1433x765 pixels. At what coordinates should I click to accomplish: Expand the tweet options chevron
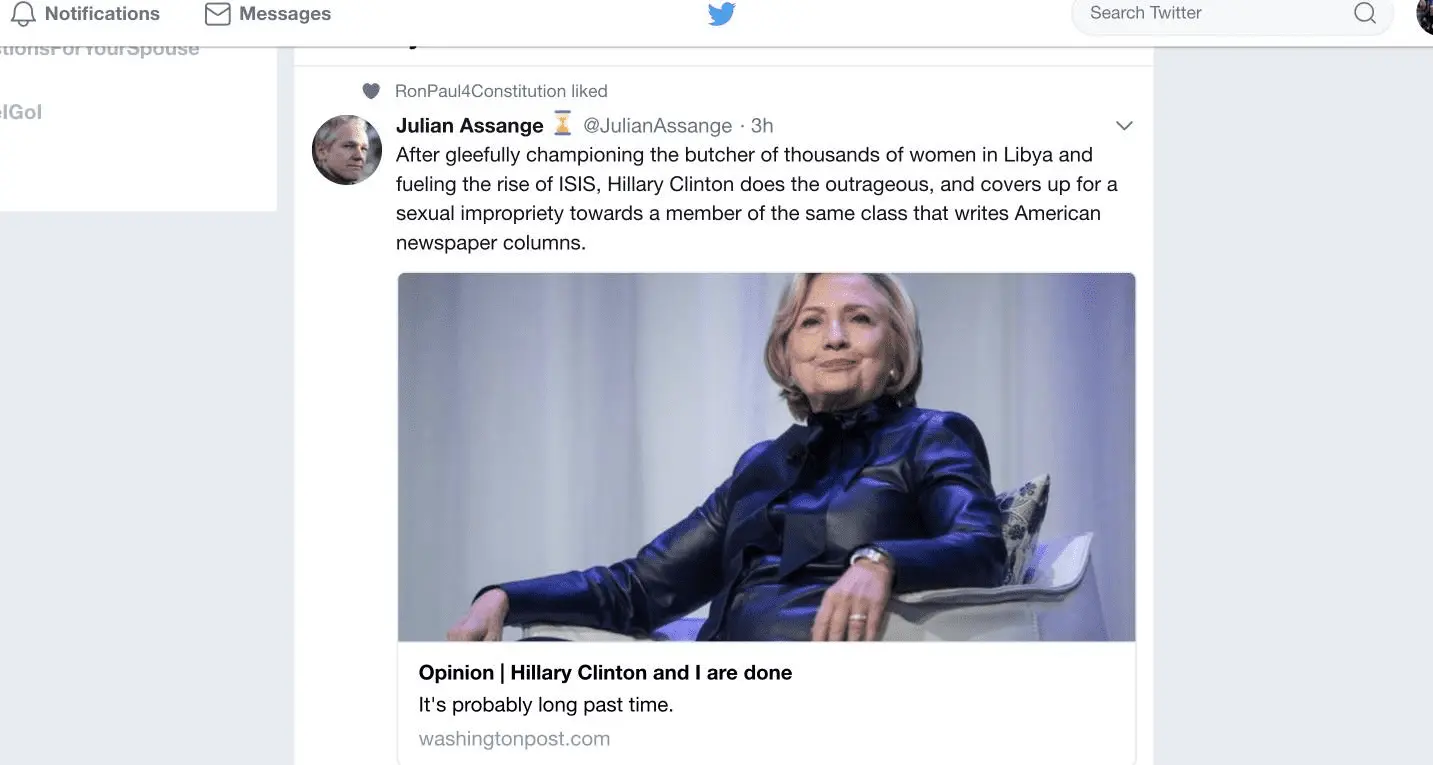pyautogui.click(x=1124, y=126)
